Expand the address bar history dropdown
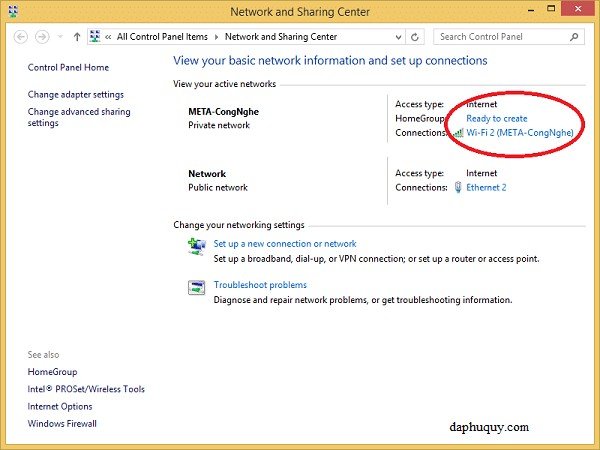Viewport: 600px width, 450px height. (x=398, y=37)
